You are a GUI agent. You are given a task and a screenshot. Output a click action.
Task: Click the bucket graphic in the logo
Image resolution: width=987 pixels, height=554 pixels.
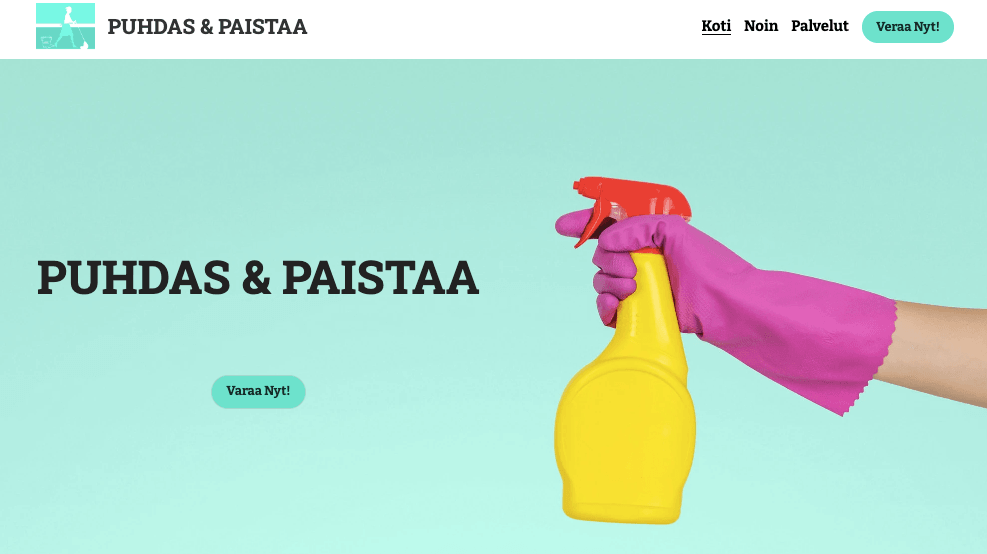pyautogui.click(x=47, y=42)
